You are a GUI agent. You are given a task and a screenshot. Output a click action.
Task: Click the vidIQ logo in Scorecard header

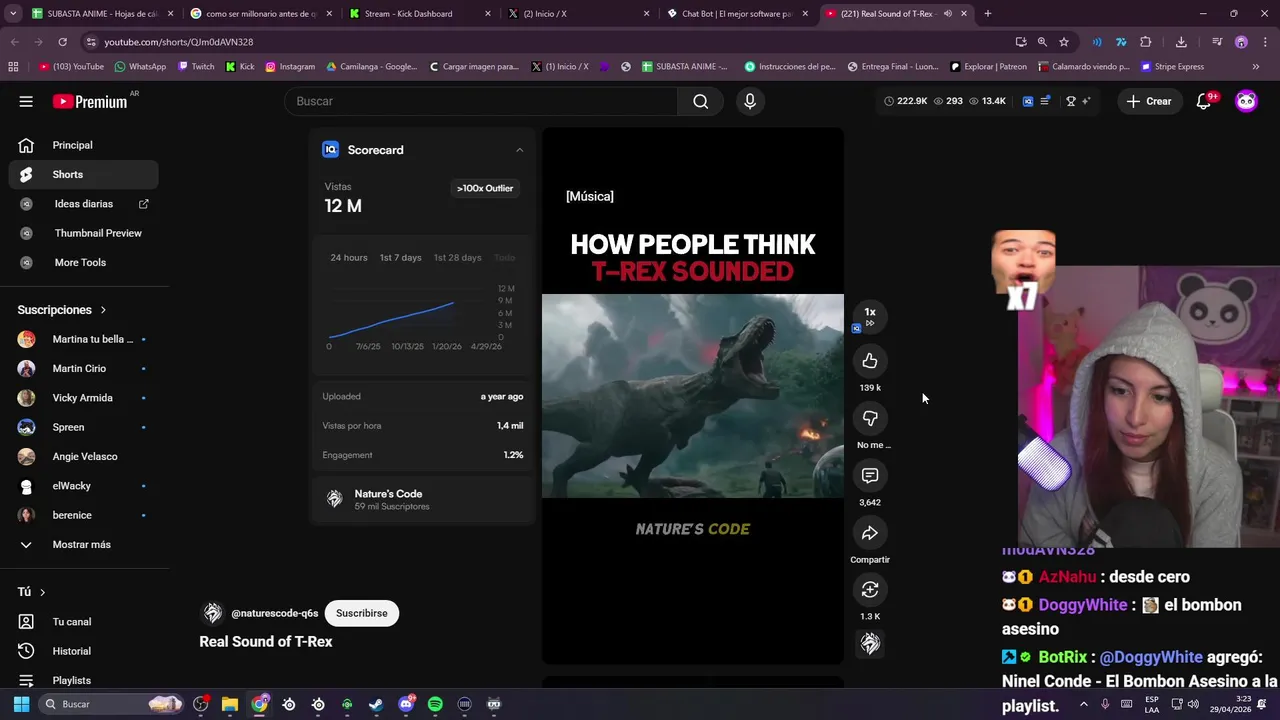tap(330, 150)
